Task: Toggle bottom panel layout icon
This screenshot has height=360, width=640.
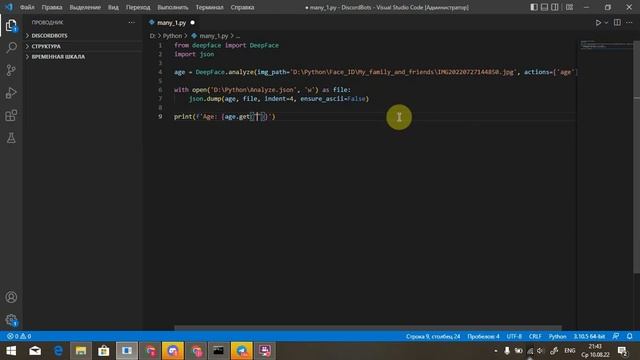Action: (x=544, y=7)
